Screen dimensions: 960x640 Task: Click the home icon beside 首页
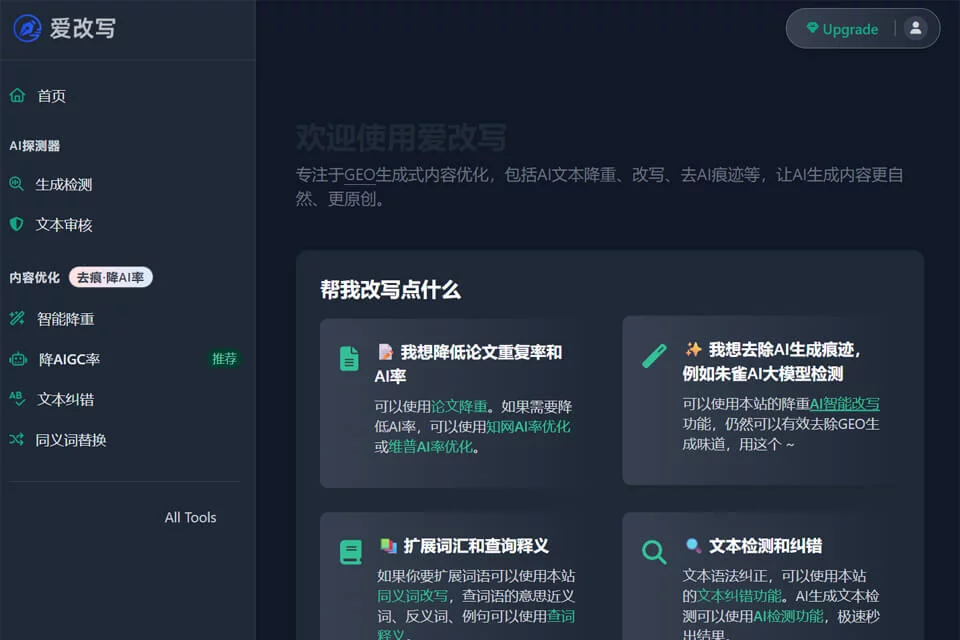(17, 95)
